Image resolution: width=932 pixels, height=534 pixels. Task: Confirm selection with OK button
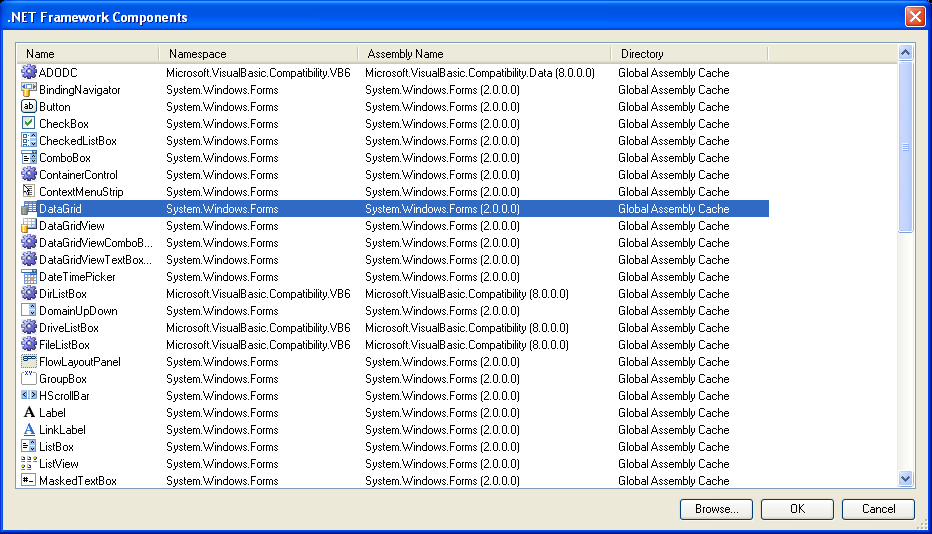pos(797,509)
